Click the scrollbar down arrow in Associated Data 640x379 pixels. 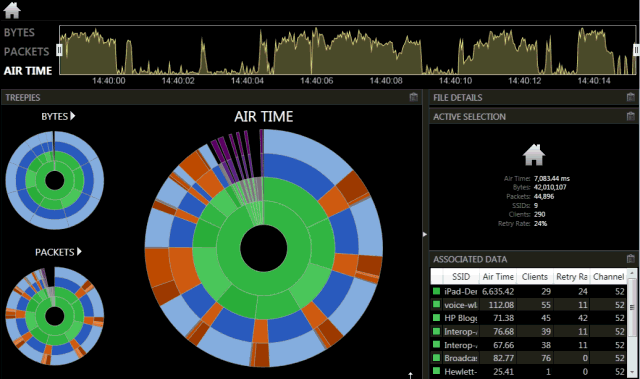pyautogui.click(x=632, y=373)
